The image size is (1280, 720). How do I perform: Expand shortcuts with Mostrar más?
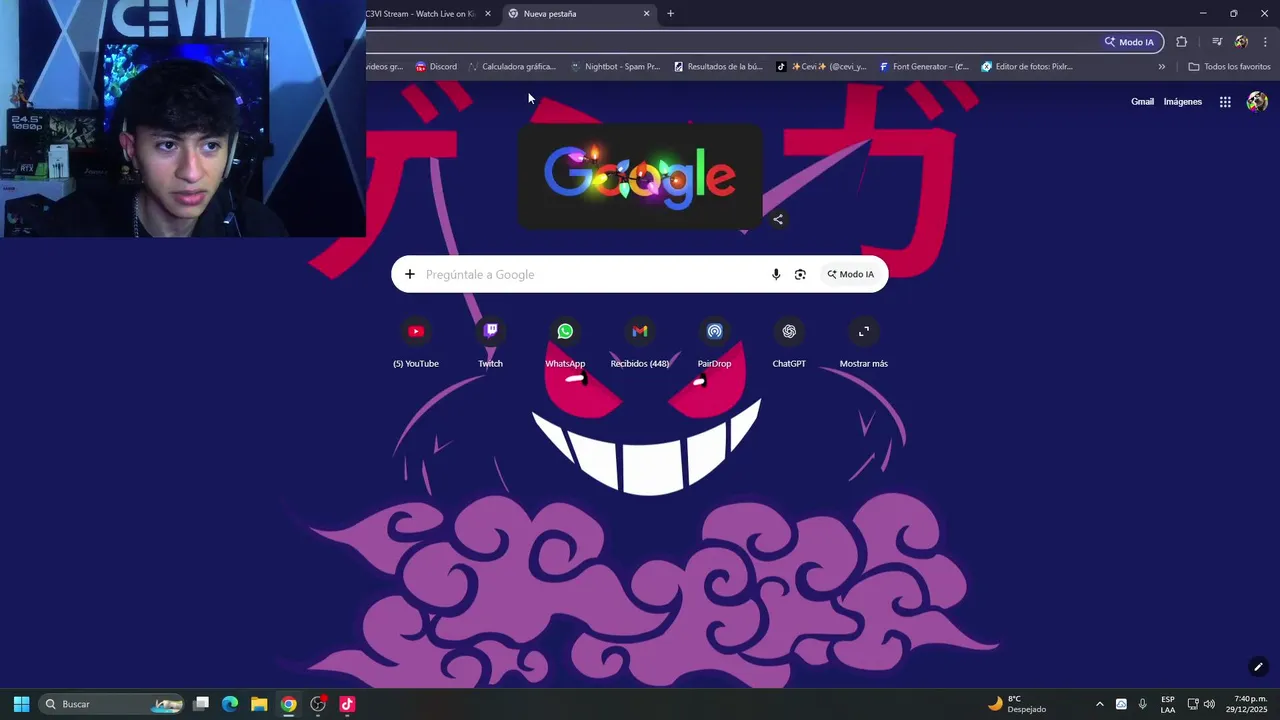click(864, 343)
